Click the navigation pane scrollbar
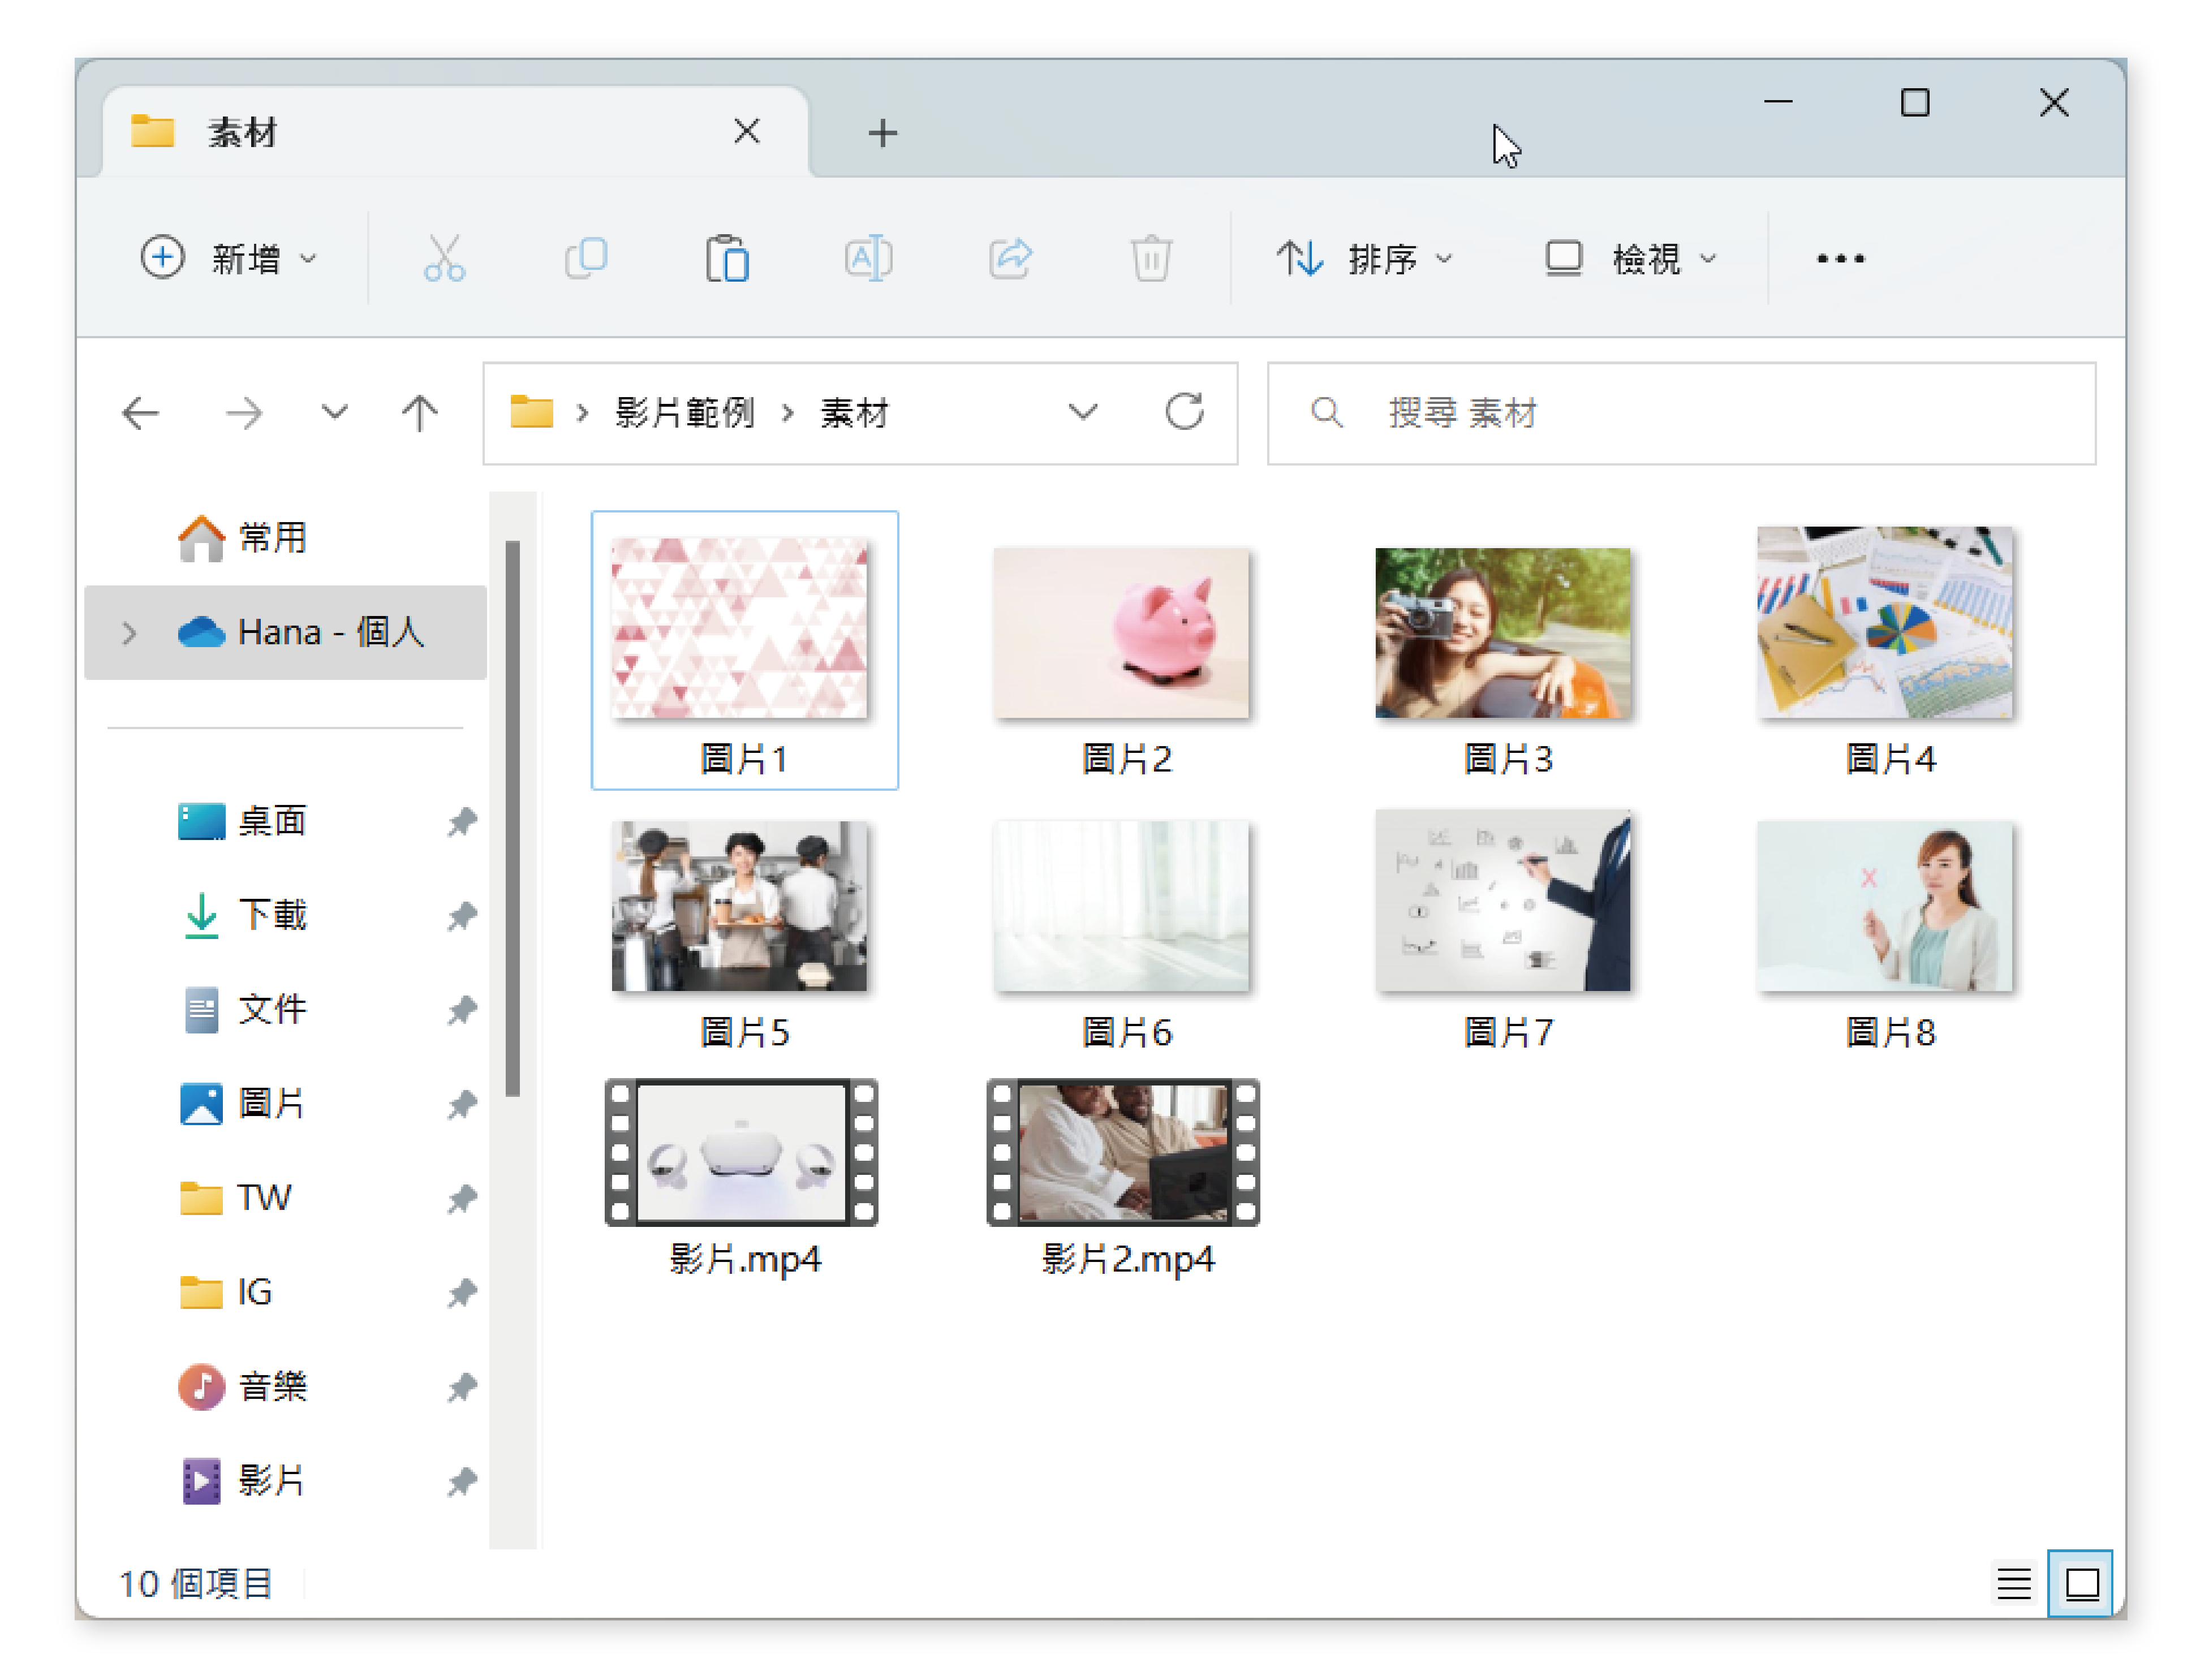Image resolution: width=2196 pixels, height=1680 pixels. (x=513, y=818)
